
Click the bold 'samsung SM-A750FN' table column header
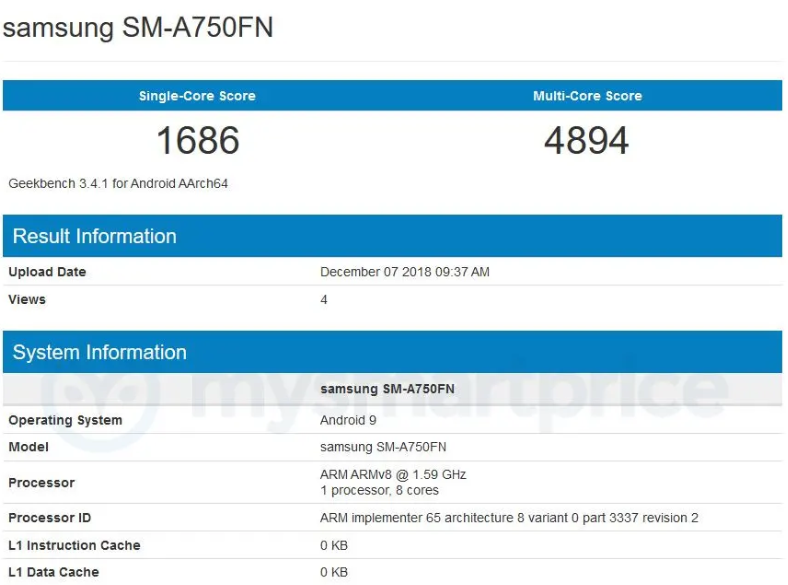387,389
